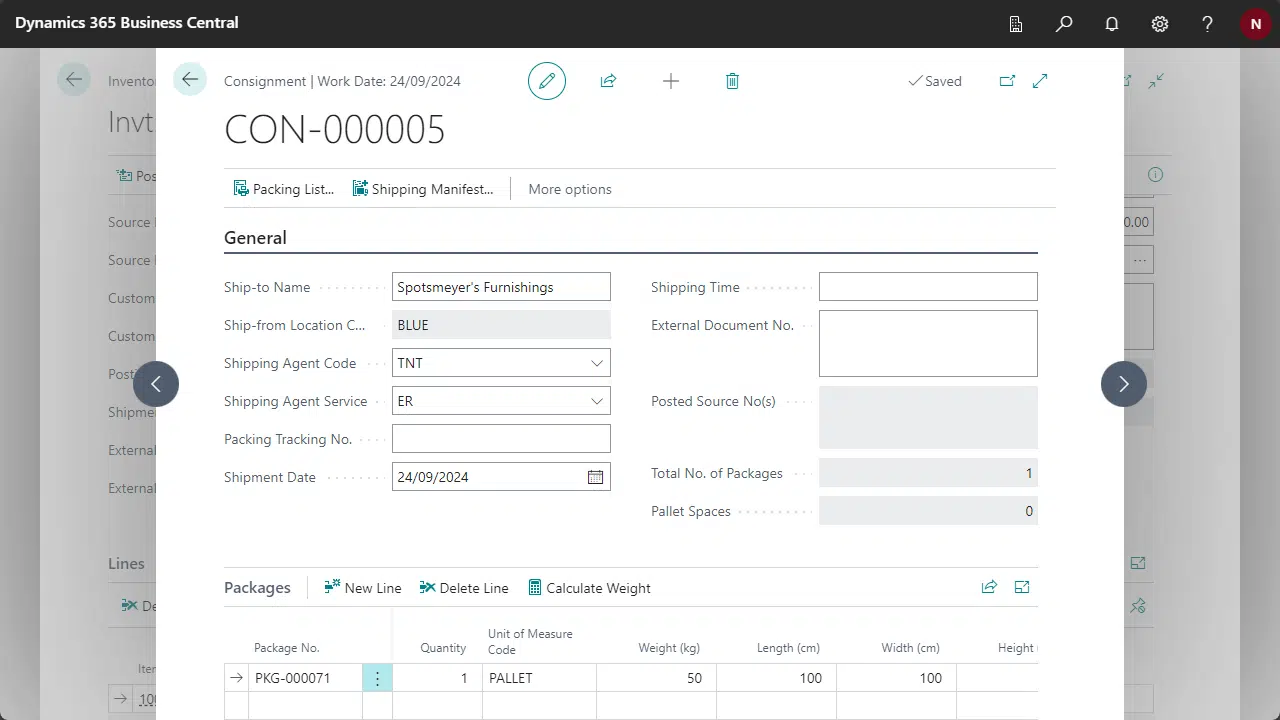Viewport: 1280px width, 720px height.
Task: Click the Weight value 50 cell
Action: [x=656, y=678]
